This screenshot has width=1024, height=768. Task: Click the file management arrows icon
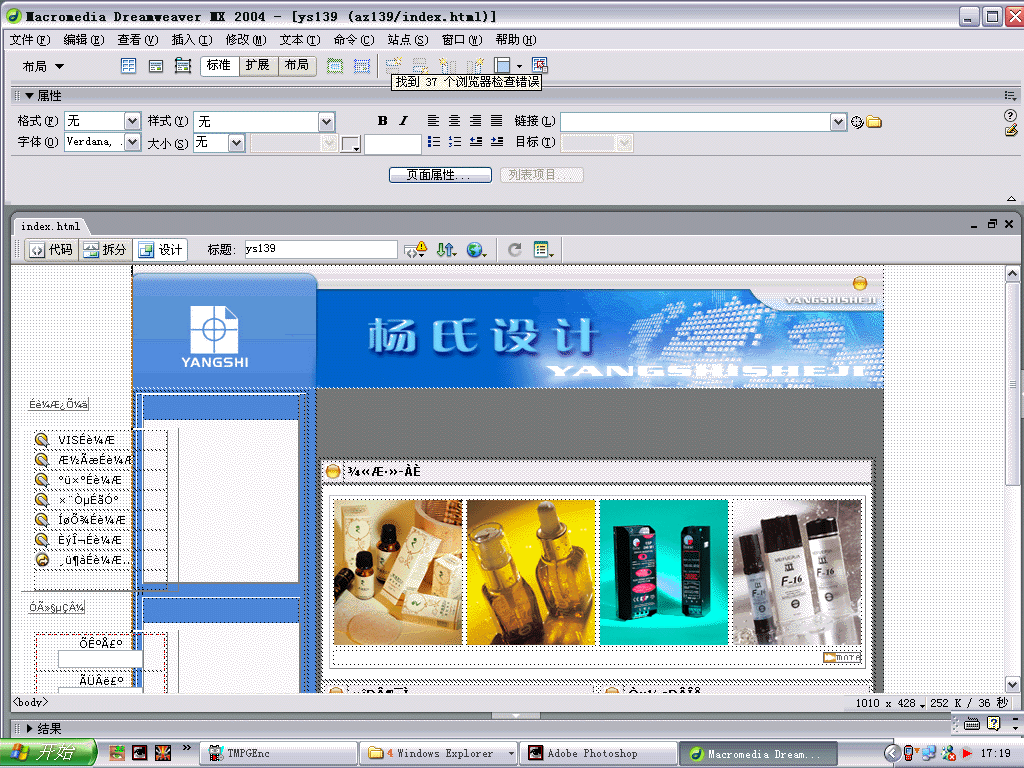point(446,250)
